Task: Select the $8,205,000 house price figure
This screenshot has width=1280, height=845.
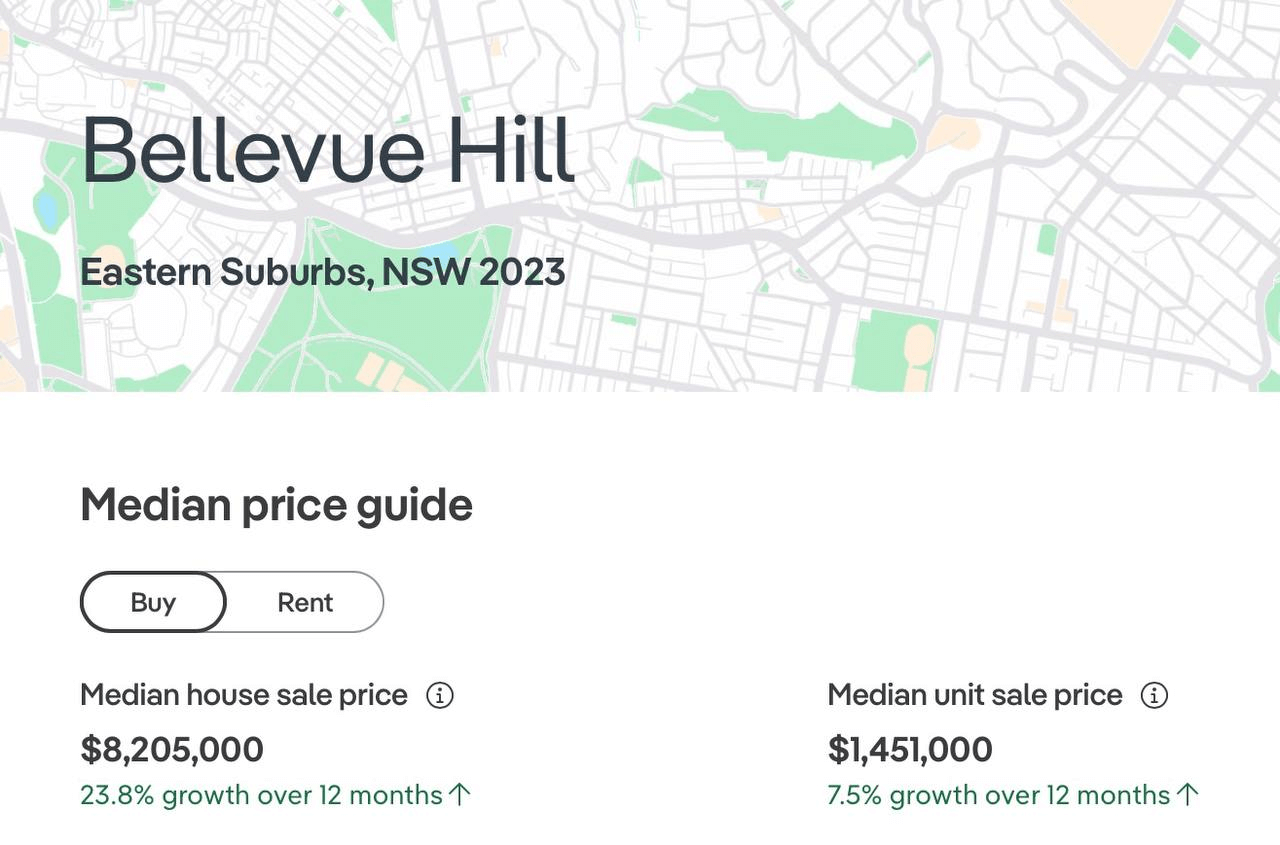Action: (x=172, y=749)
